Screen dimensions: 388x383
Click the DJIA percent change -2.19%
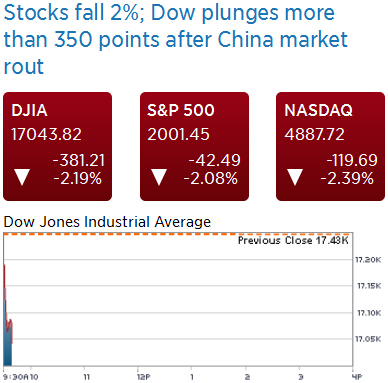[77, 179]
